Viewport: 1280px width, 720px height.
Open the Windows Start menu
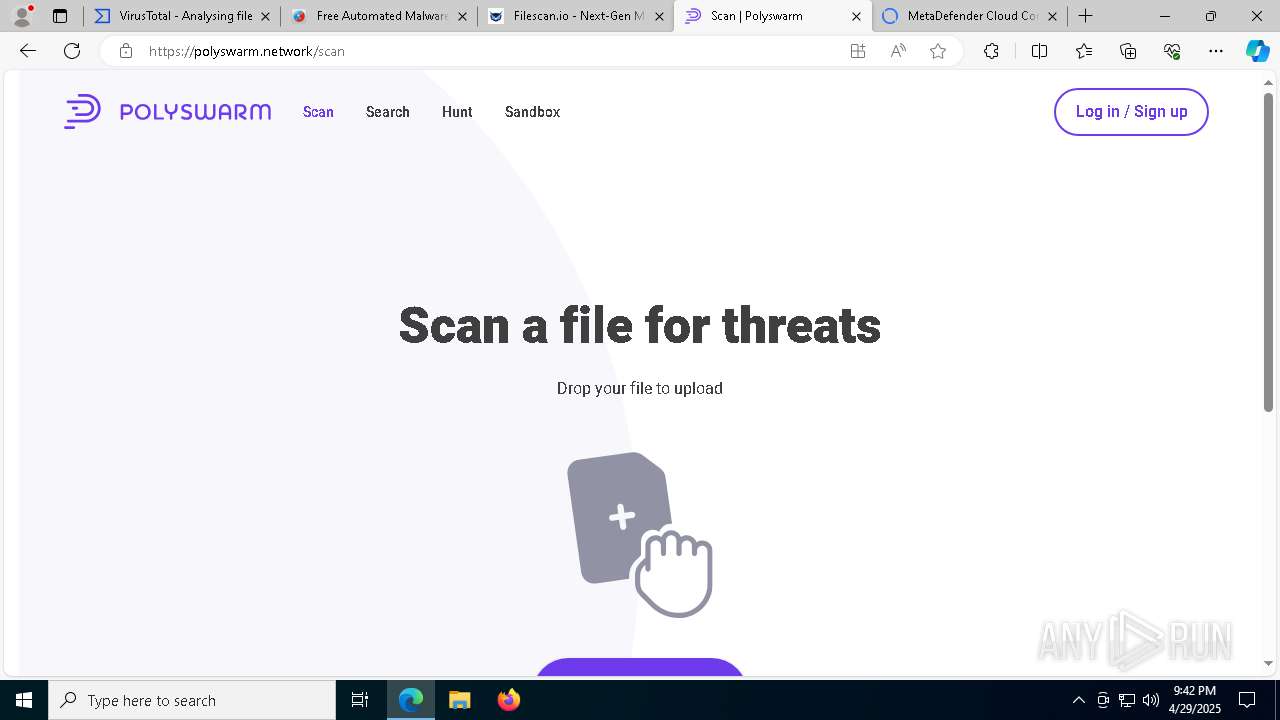tap(24, 700)
